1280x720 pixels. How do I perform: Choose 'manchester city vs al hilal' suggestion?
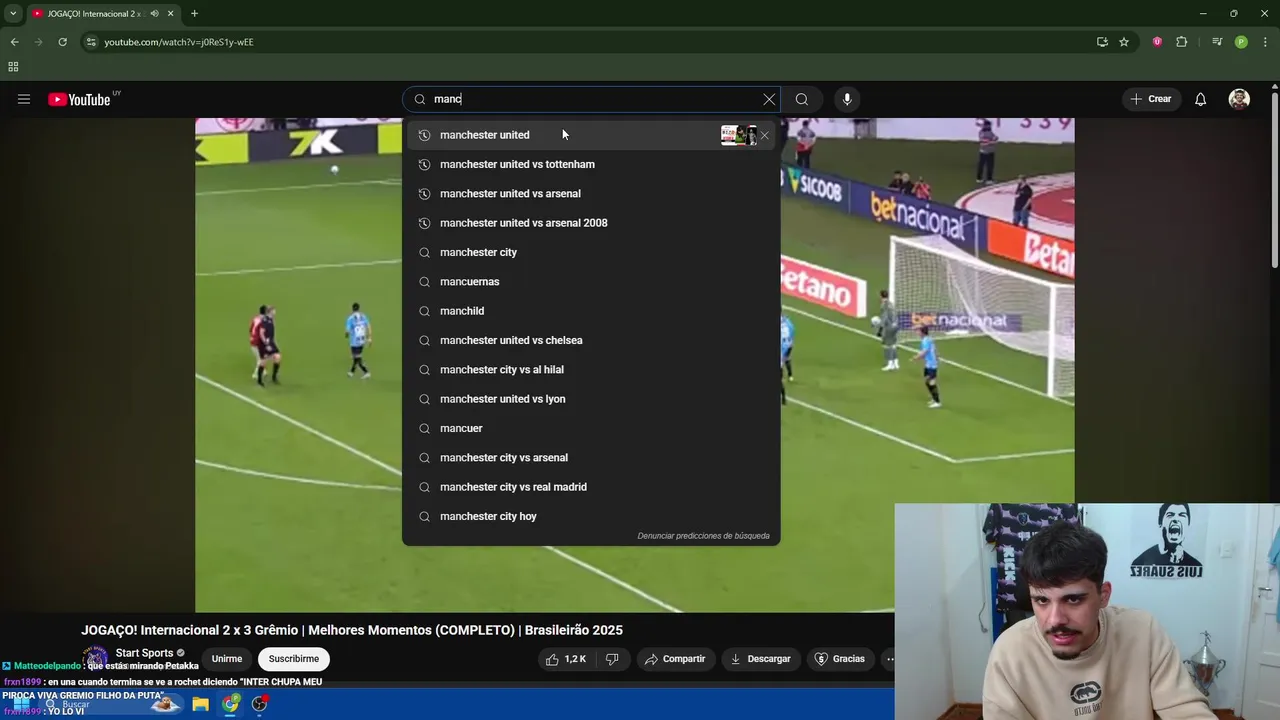(x=591, y=370)
